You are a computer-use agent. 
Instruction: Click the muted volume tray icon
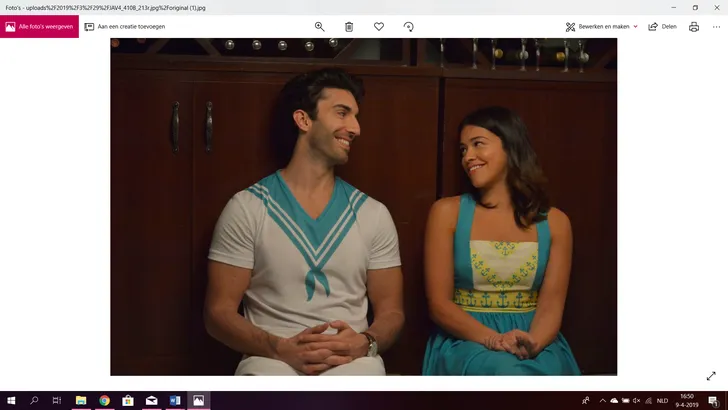(637, 400)
